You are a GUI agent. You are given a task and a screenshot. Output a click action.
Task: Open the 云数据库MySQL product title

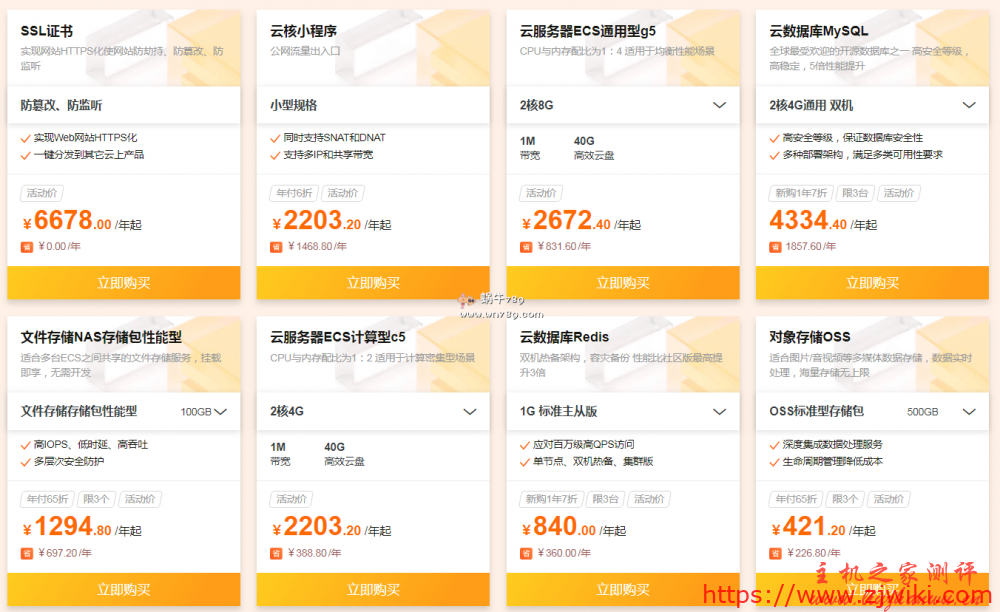[x=818, y=31]
